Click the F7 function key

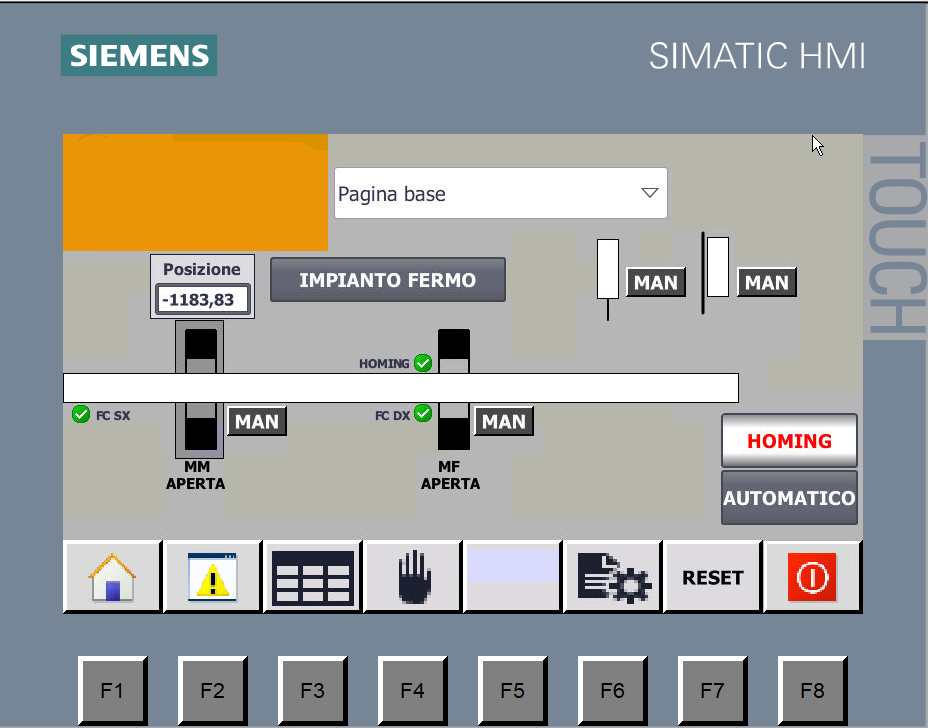pos(713,690)
